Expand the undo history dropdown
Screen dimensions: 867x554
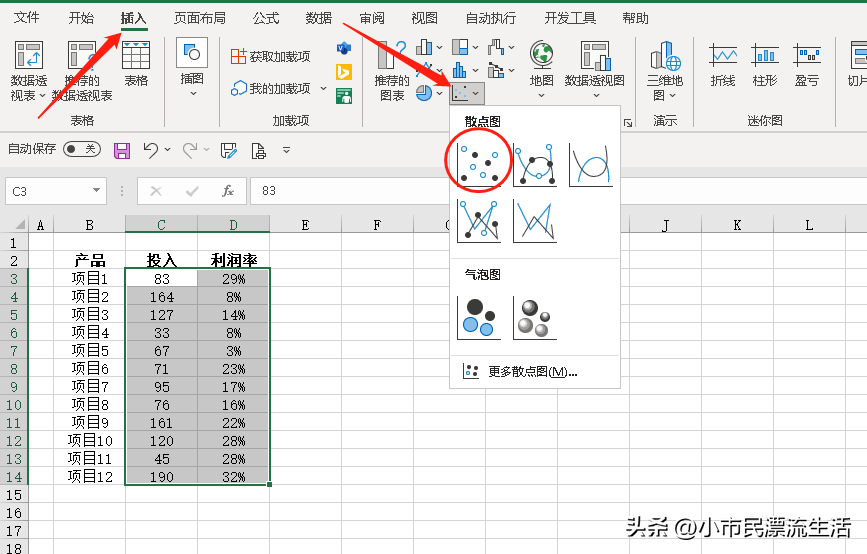pos(168,149)
